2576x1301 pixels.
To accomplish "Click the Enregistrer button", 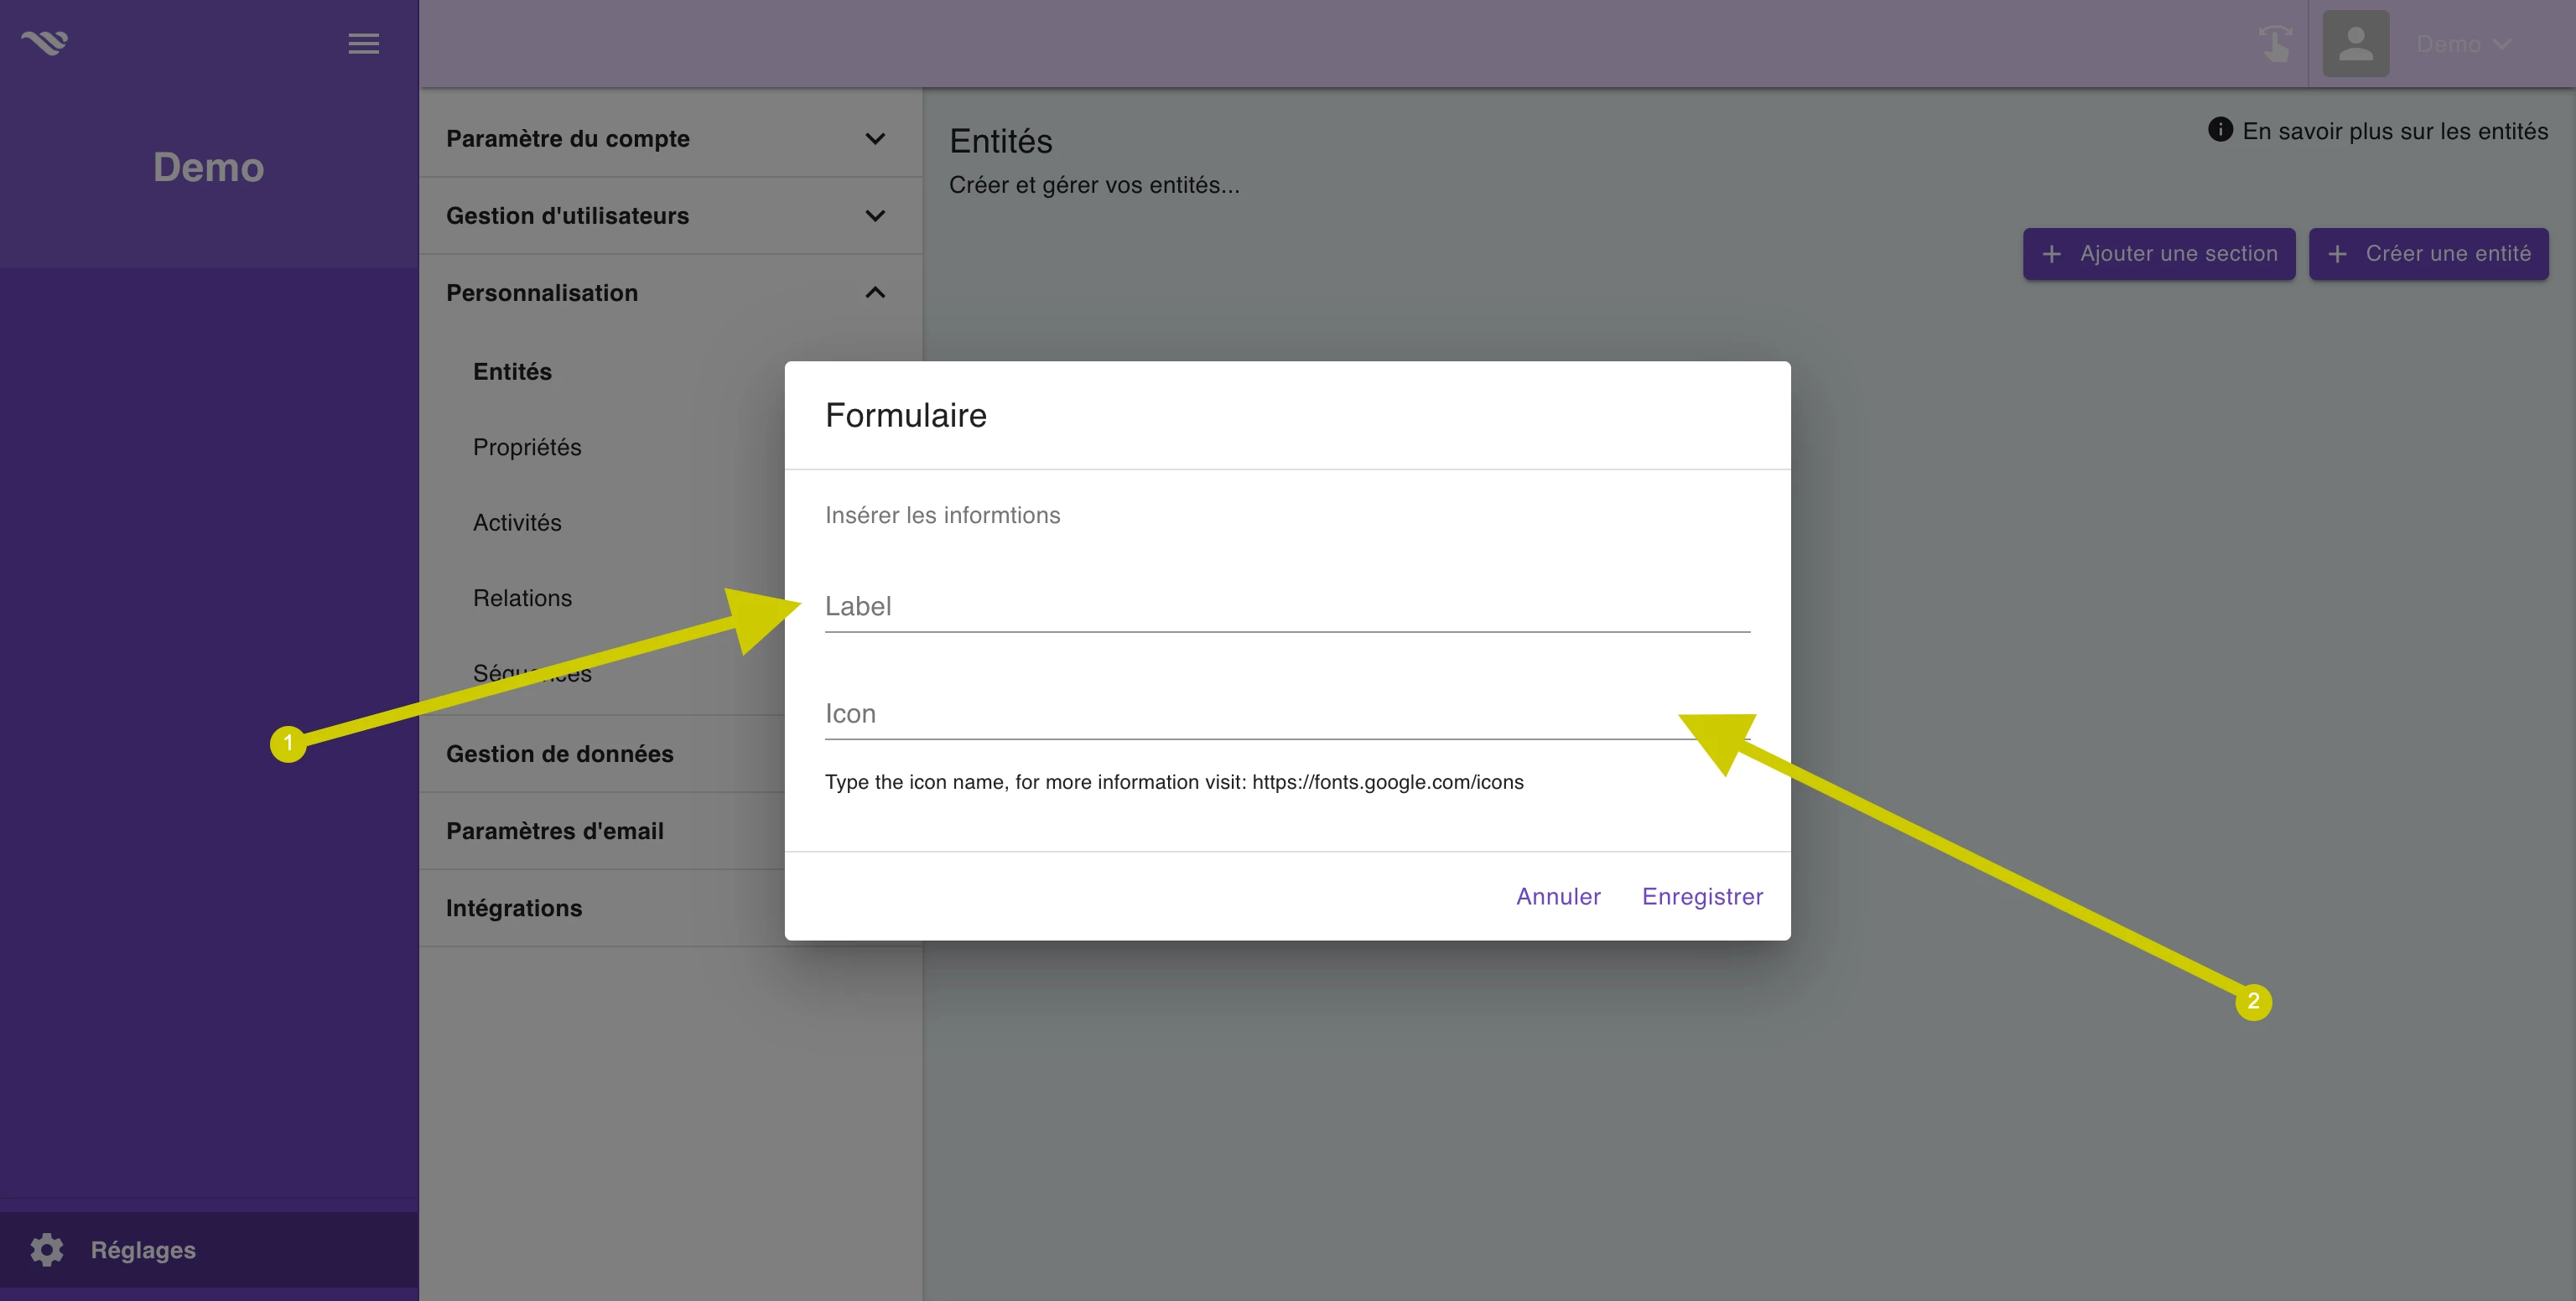I will tap(1702, 896).
